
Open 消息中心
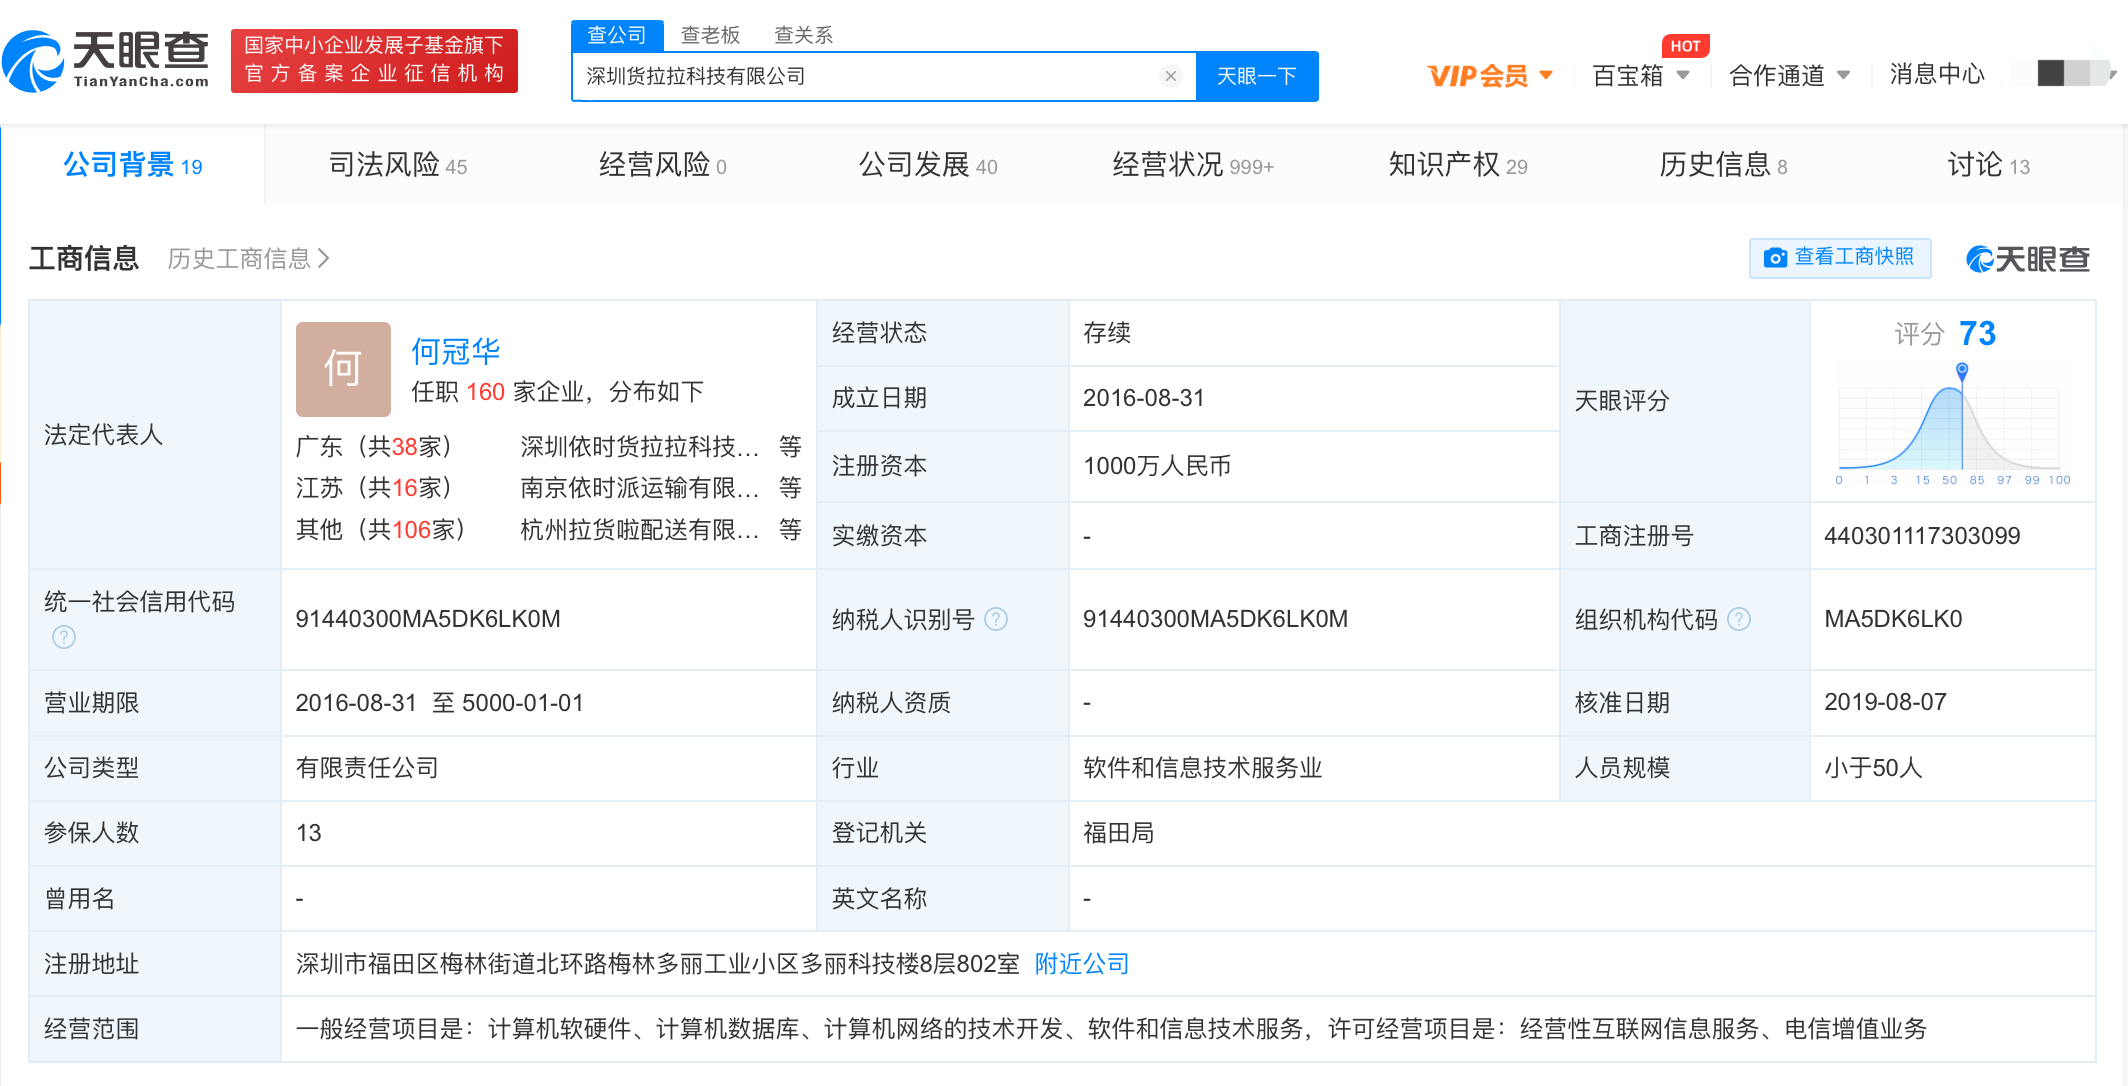1936,75
